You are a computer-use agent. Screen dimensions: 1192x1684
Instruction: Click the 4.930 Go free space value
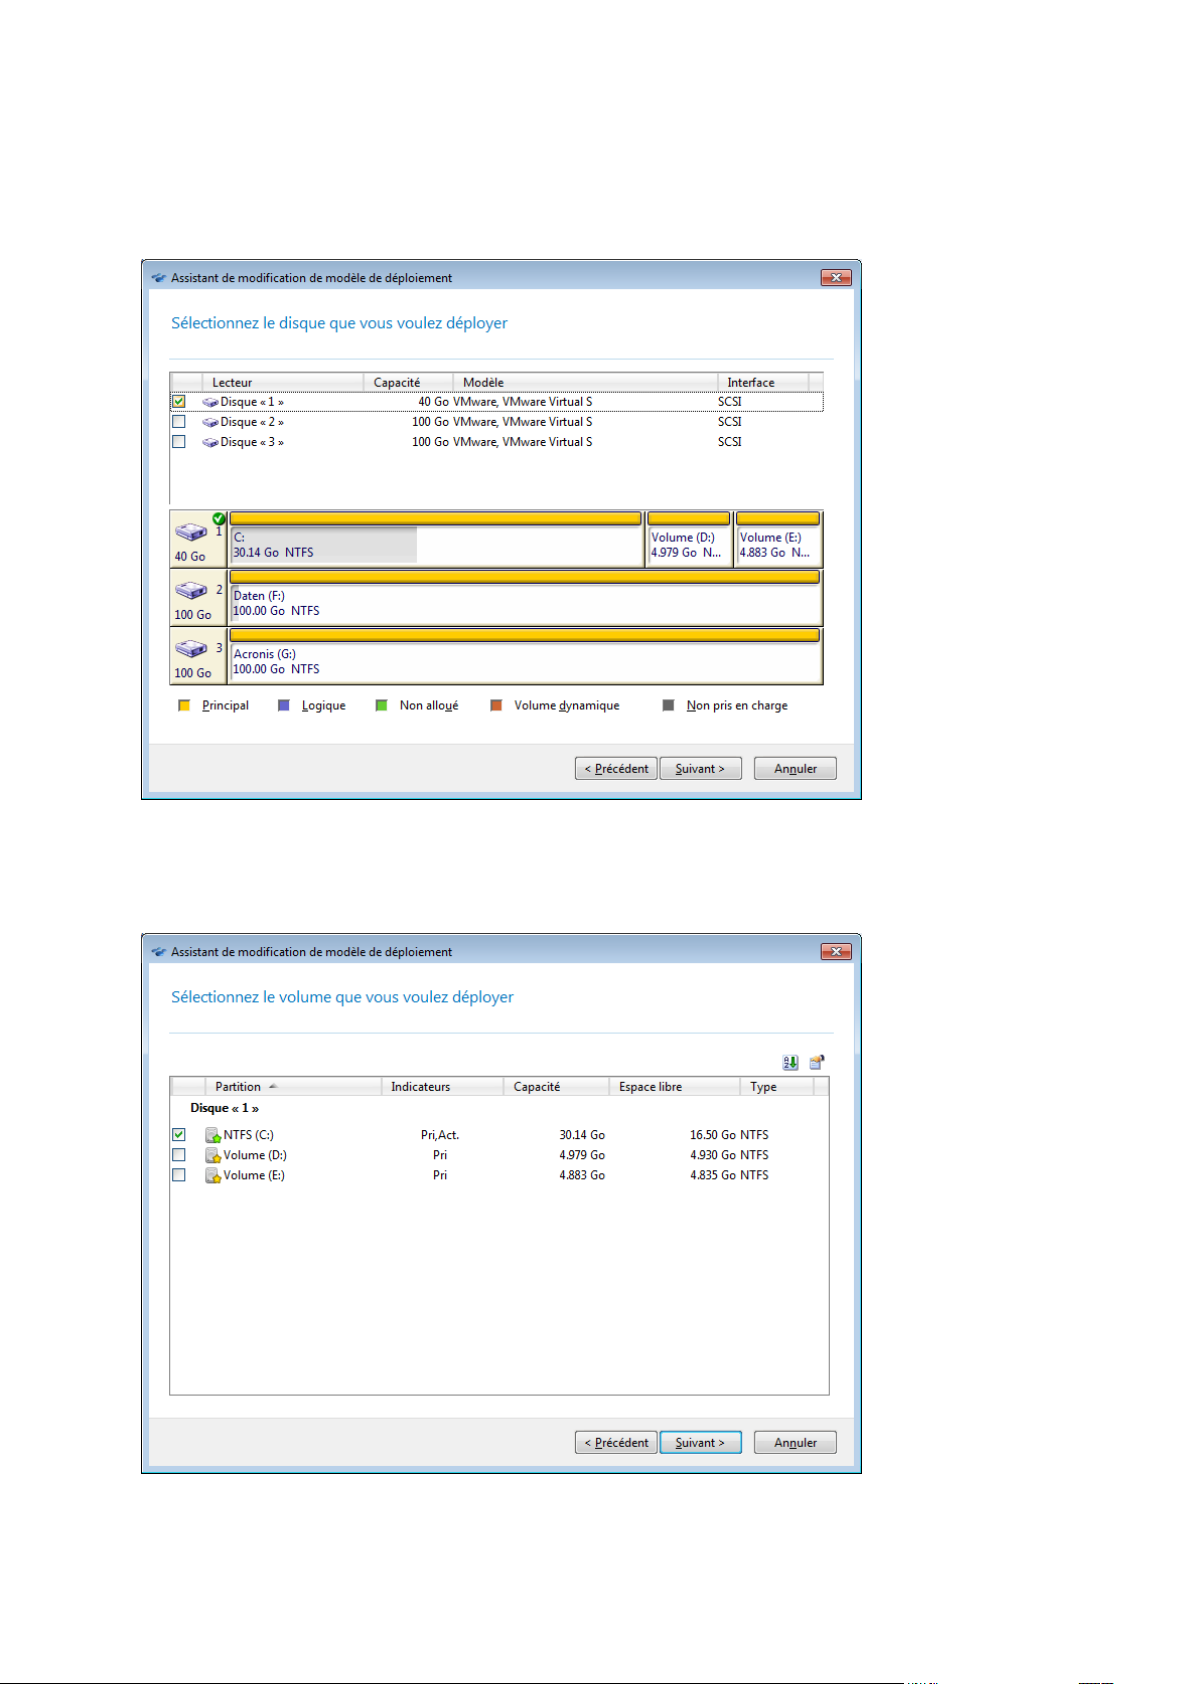coord(713,1155)
